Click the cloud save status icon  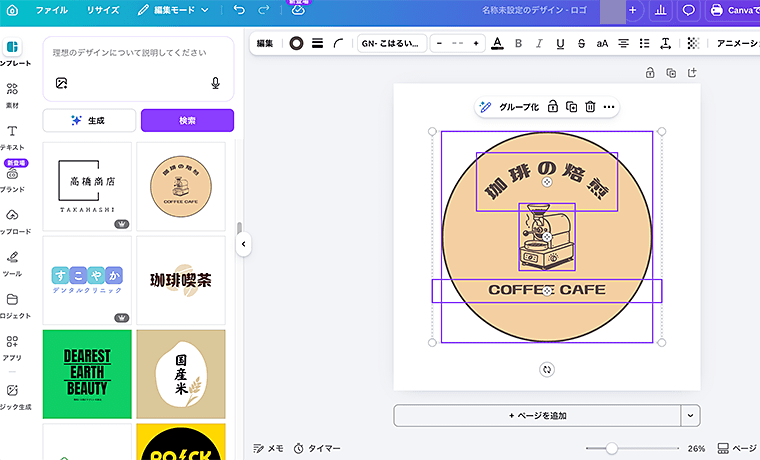point(298,10)
